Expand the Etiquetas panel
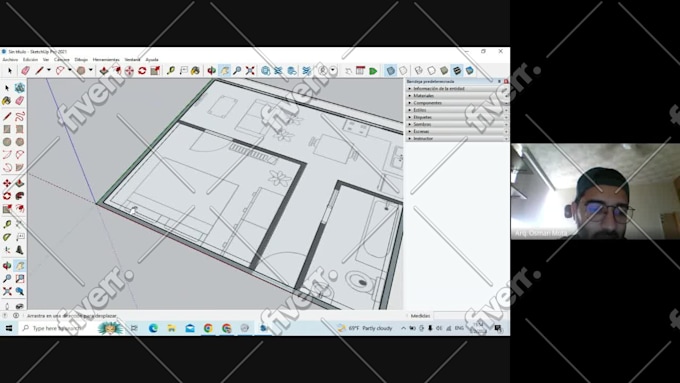680x383 pixels. [457, 117]
